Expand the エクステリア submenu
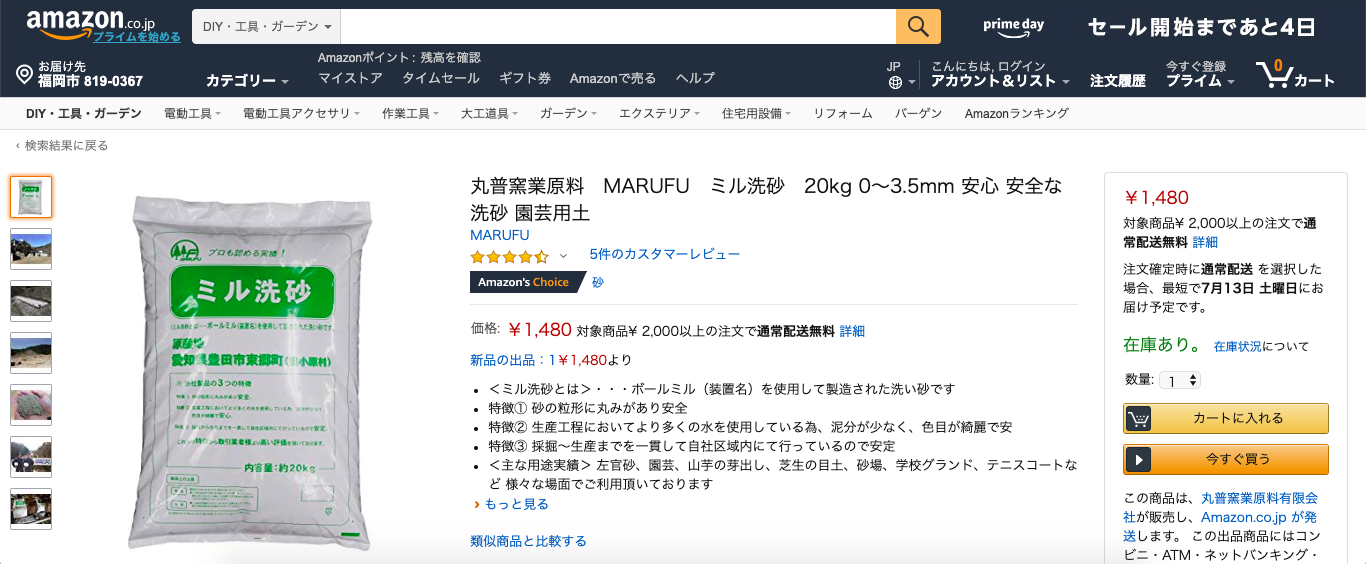The image size is (1366, 564). click(x=659, y=114)
